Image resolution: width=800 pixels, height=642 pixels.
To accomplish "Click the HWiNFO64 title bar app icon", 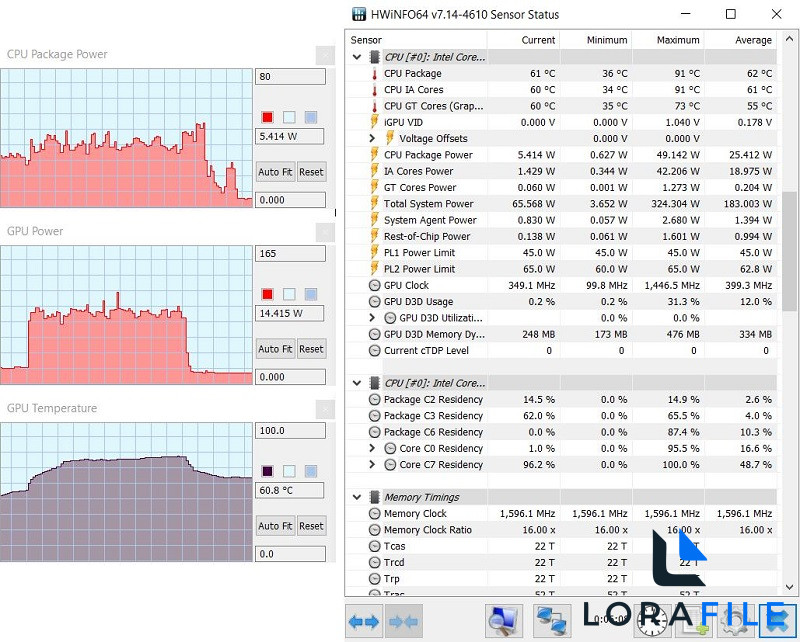I will coord(359,14).
